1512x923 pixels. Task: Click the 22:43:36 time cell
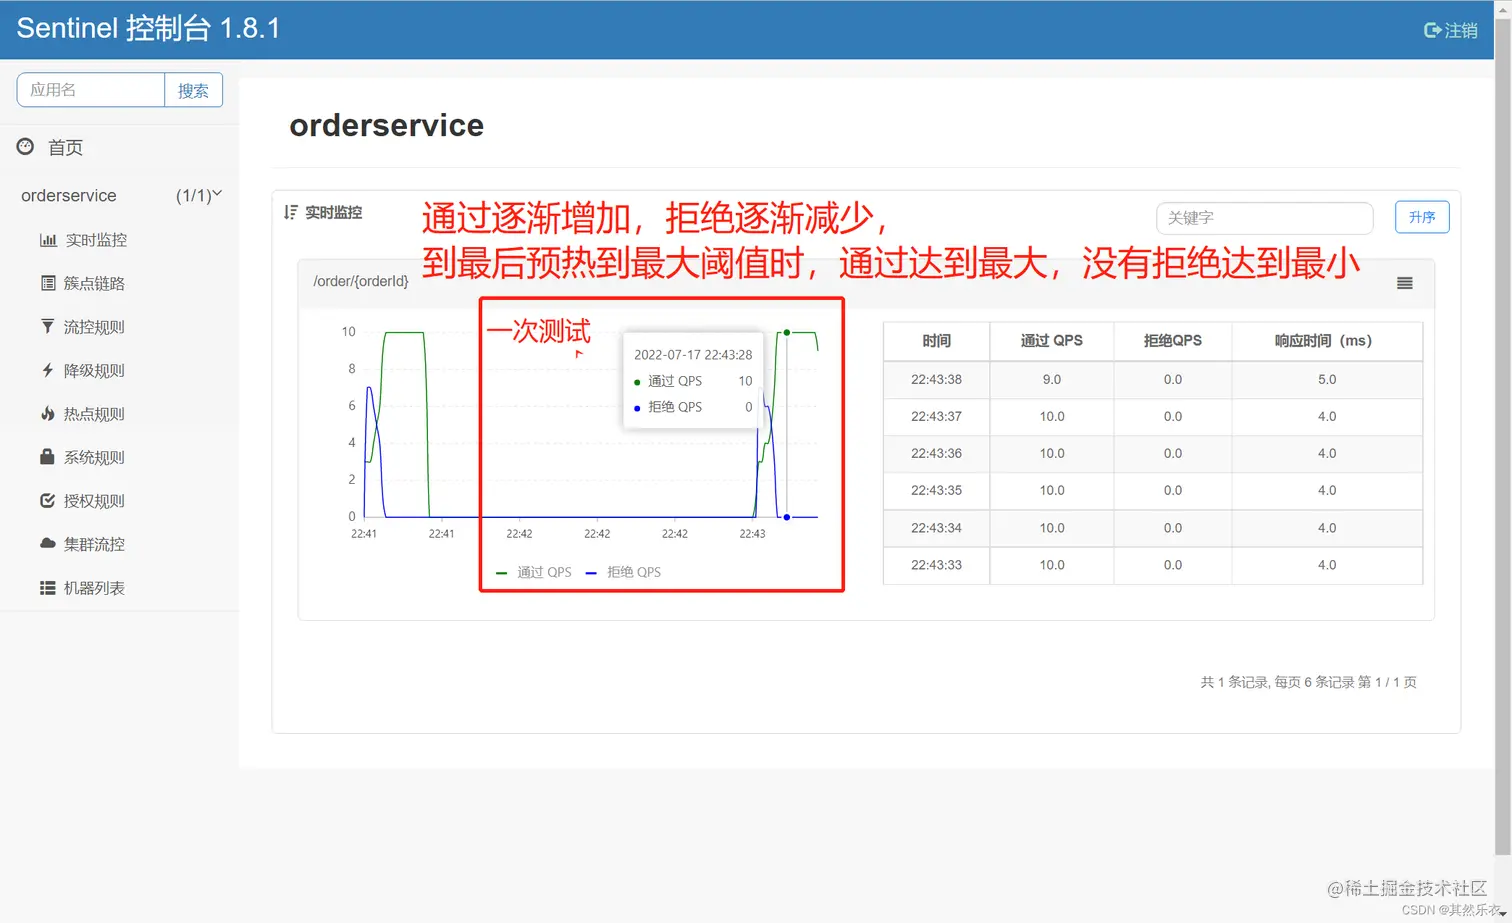click(936, 453)
